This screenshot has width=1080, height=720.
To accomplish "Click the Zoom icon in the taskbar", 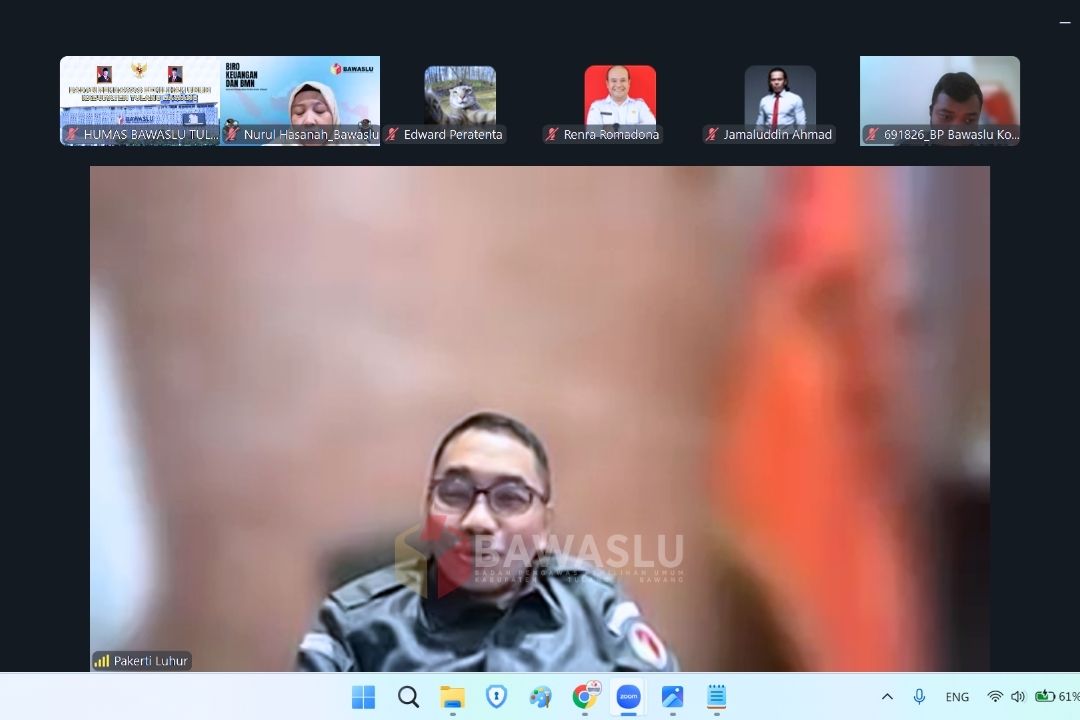I will pos(628,697).
